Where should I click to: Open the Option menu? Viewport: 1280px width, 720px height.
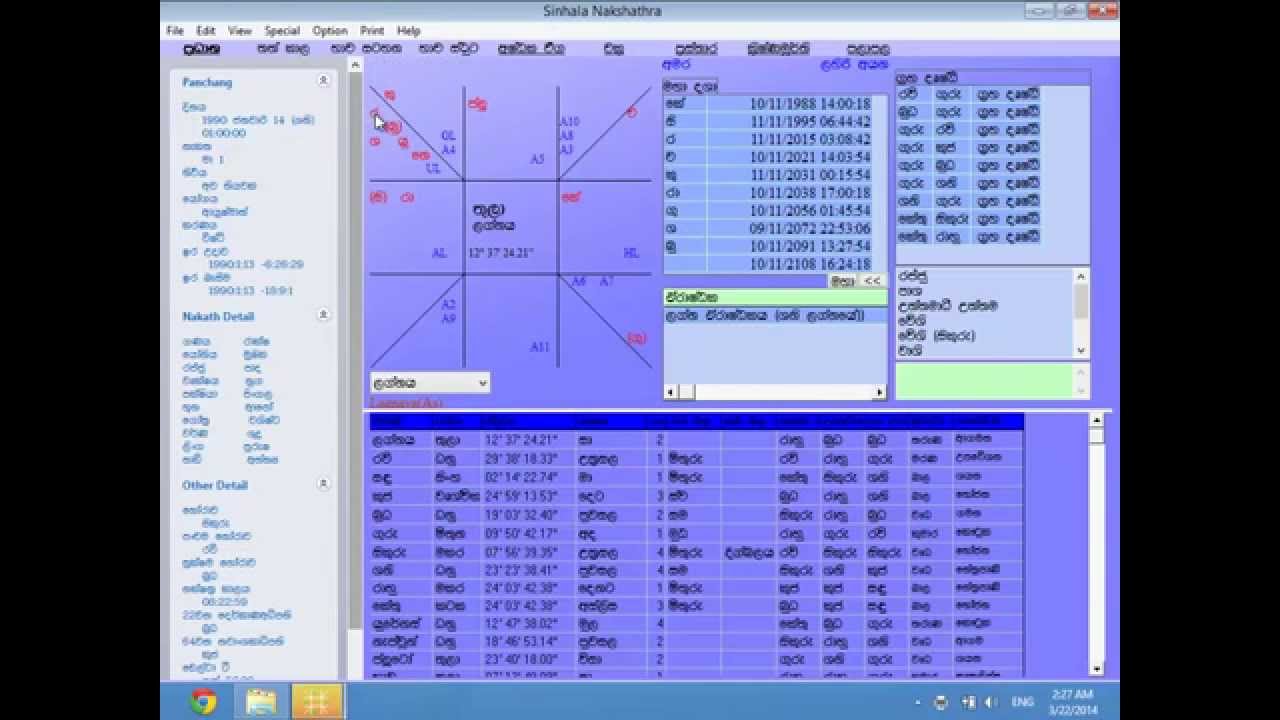point(330,31)
